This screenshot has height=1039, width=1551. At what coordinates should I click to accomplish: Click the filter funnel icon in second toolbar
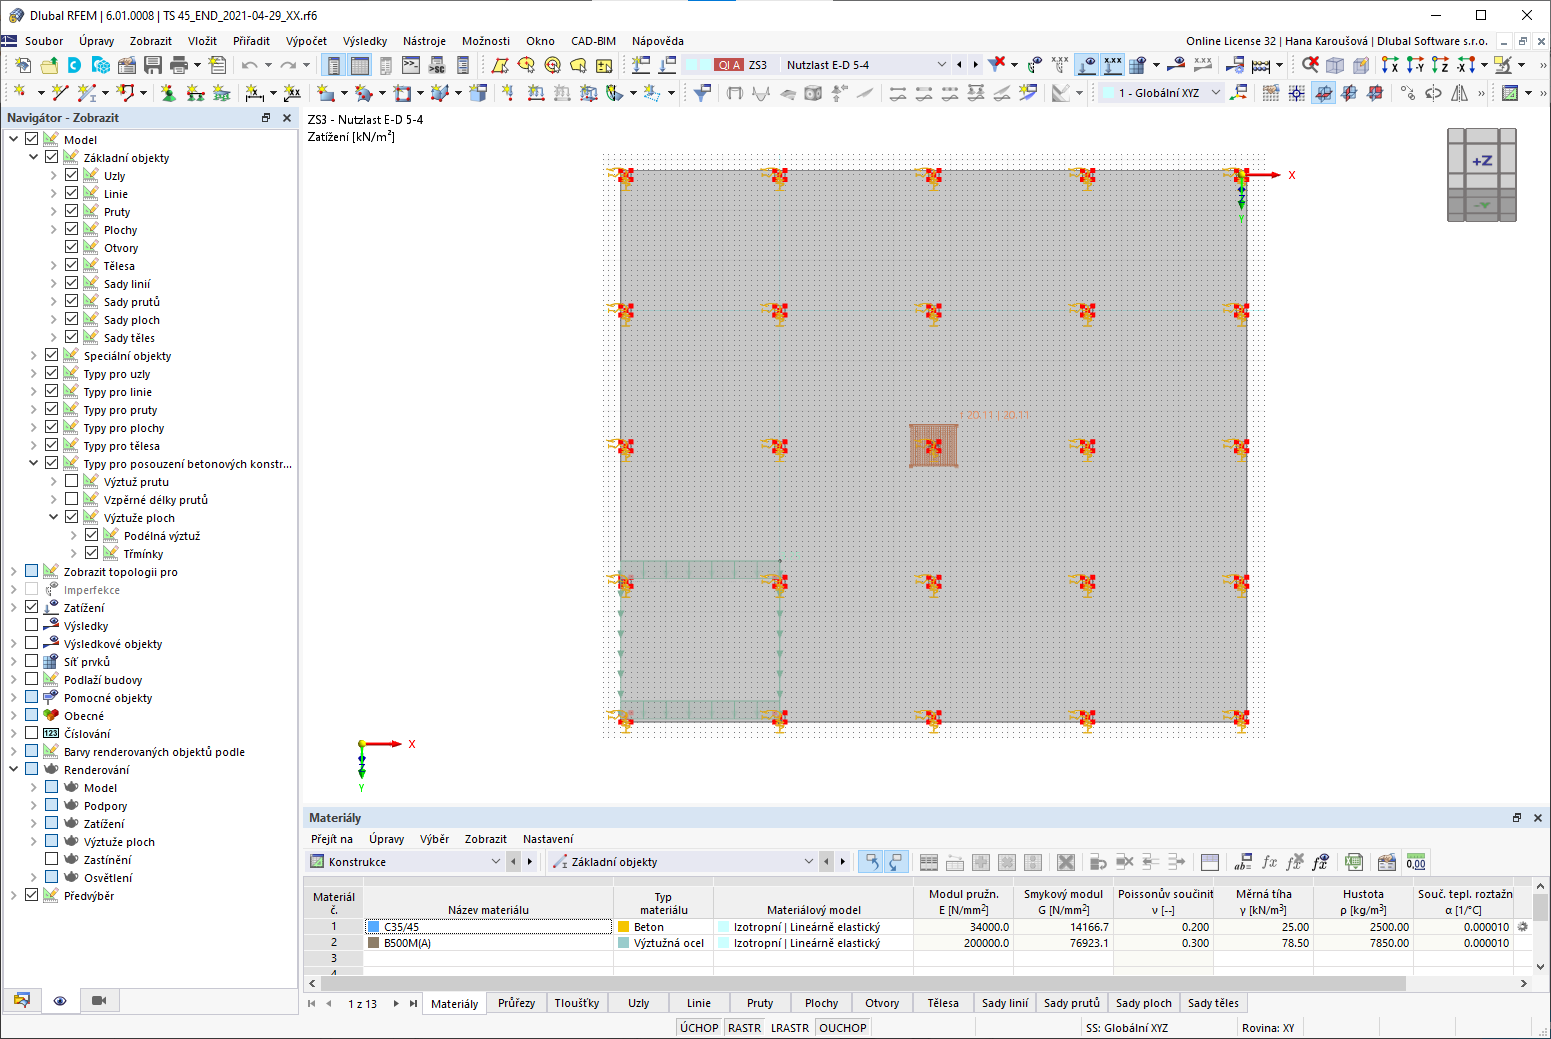pyautogui.click(x=703, y=93)
